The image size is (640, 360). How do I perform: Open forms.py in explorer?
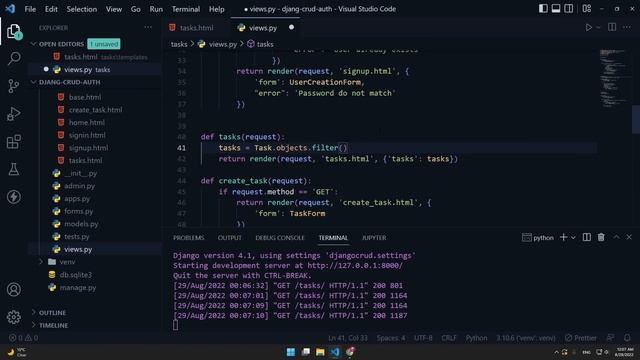pos(78,211)
